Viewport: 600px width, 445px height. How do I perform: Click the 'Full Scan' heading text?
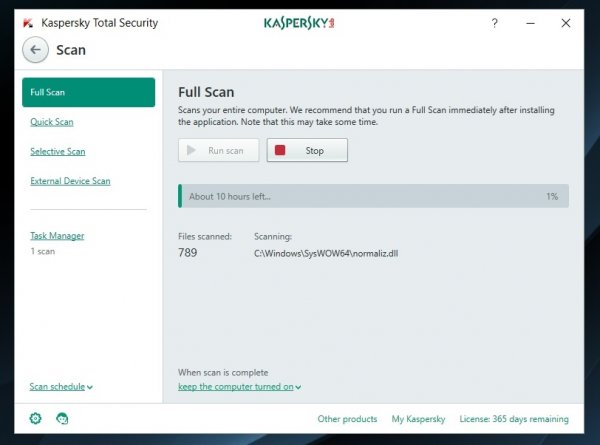click(x=206, y=92)
